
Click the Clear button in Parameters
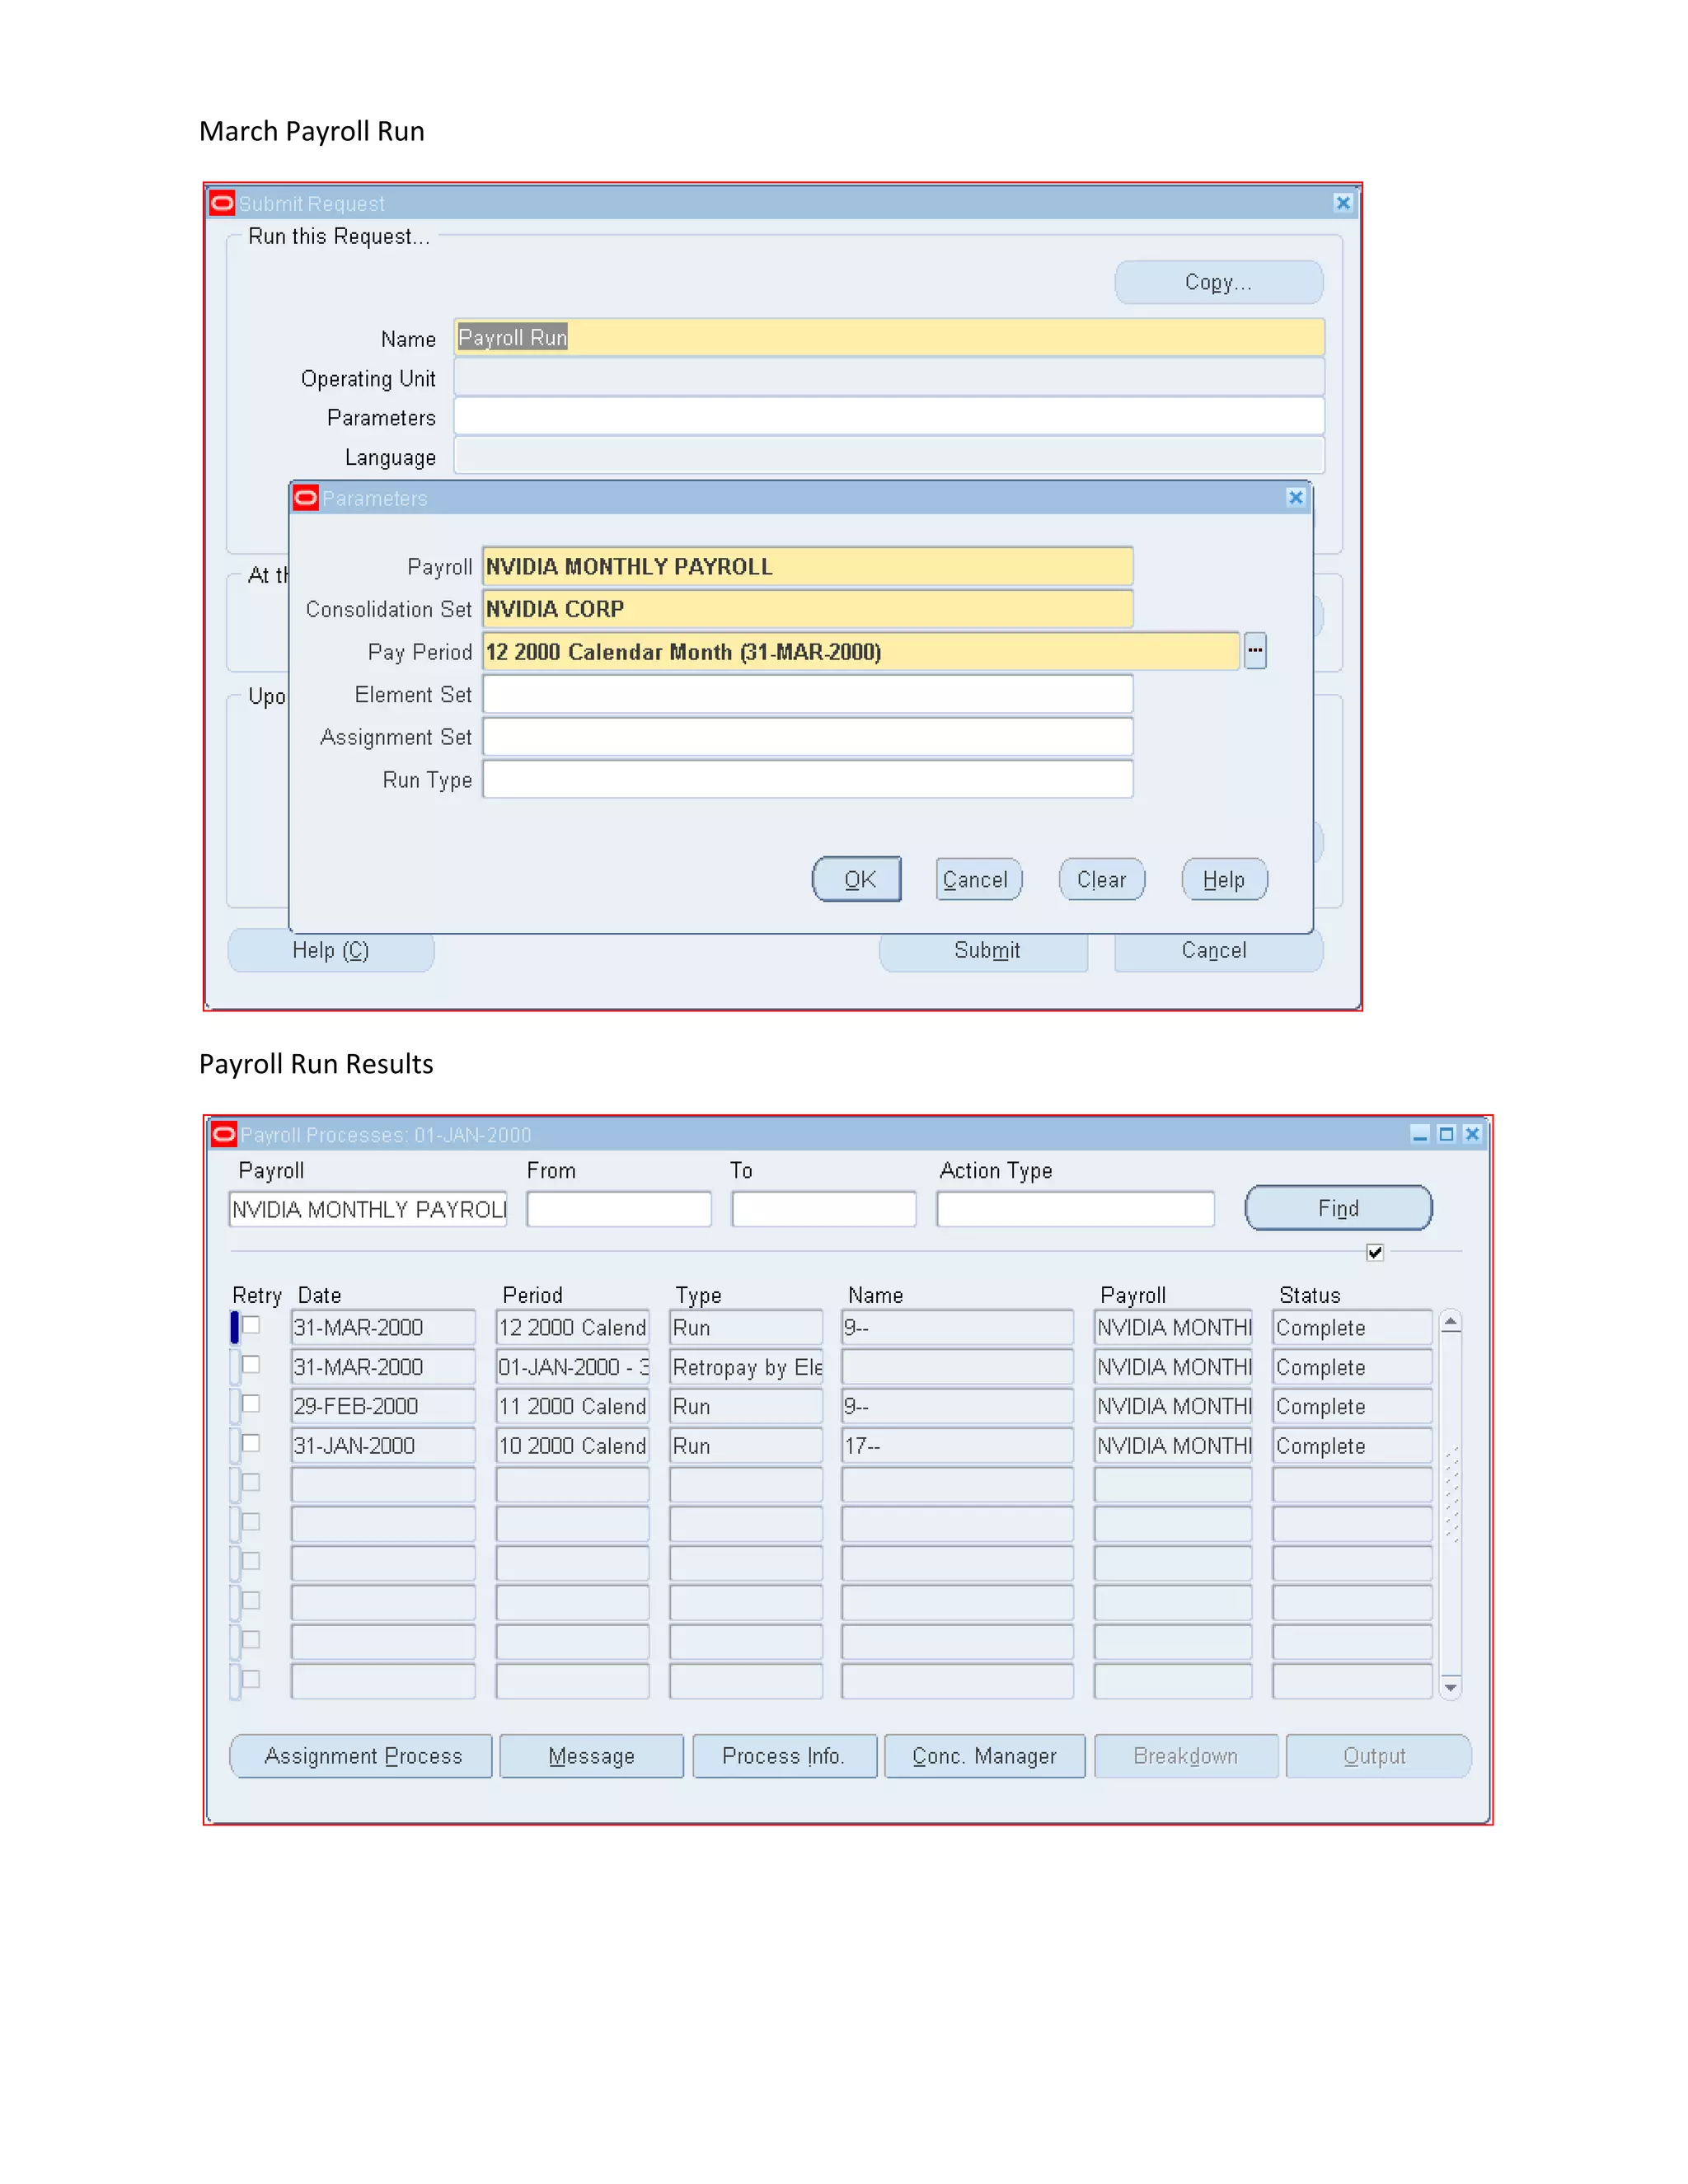[x=1101, y=880]
